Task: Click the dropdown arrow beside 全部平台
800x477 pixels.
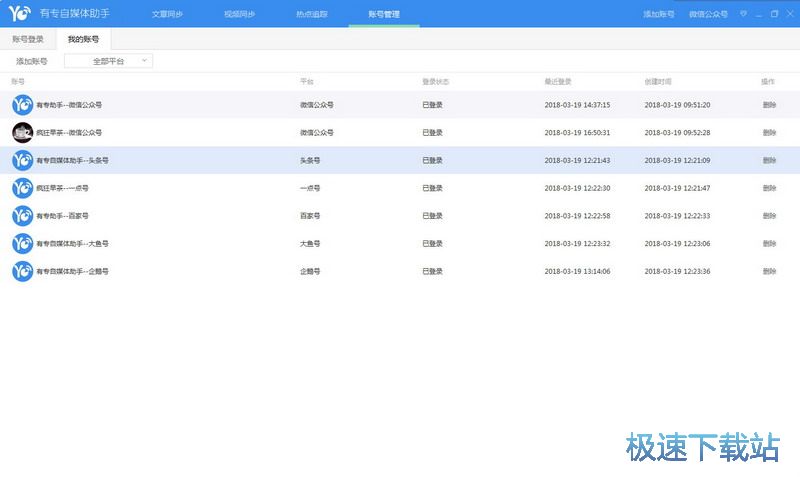Action: click(x=144, y=61)
